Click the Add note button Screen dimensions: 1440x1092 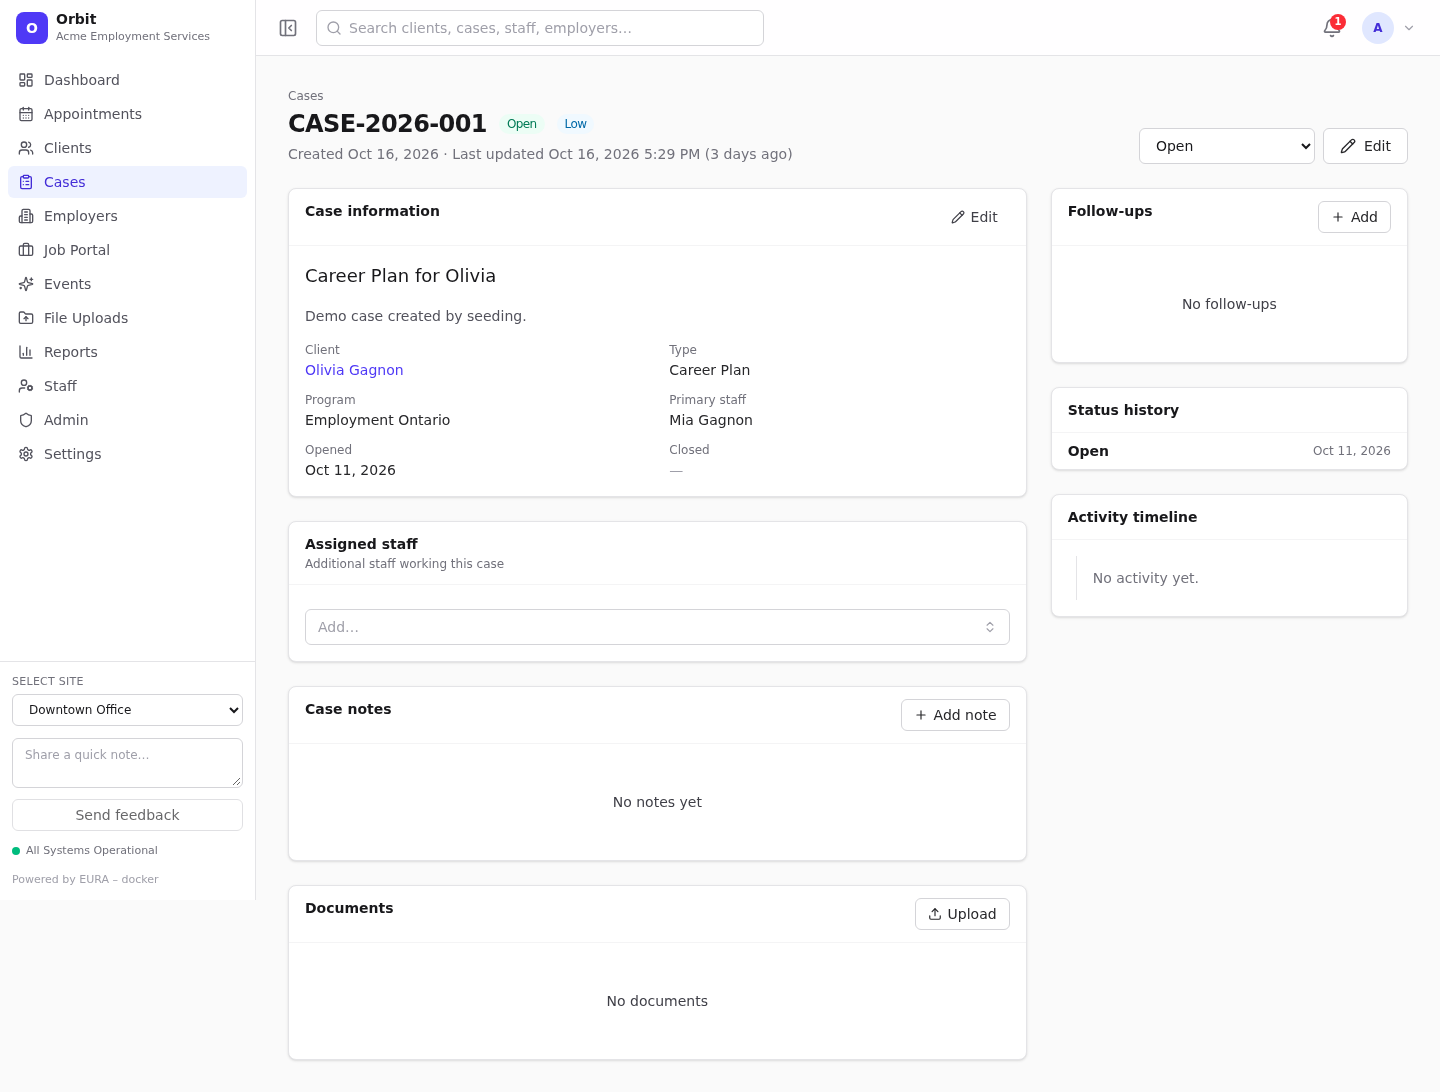click(955, 715)
